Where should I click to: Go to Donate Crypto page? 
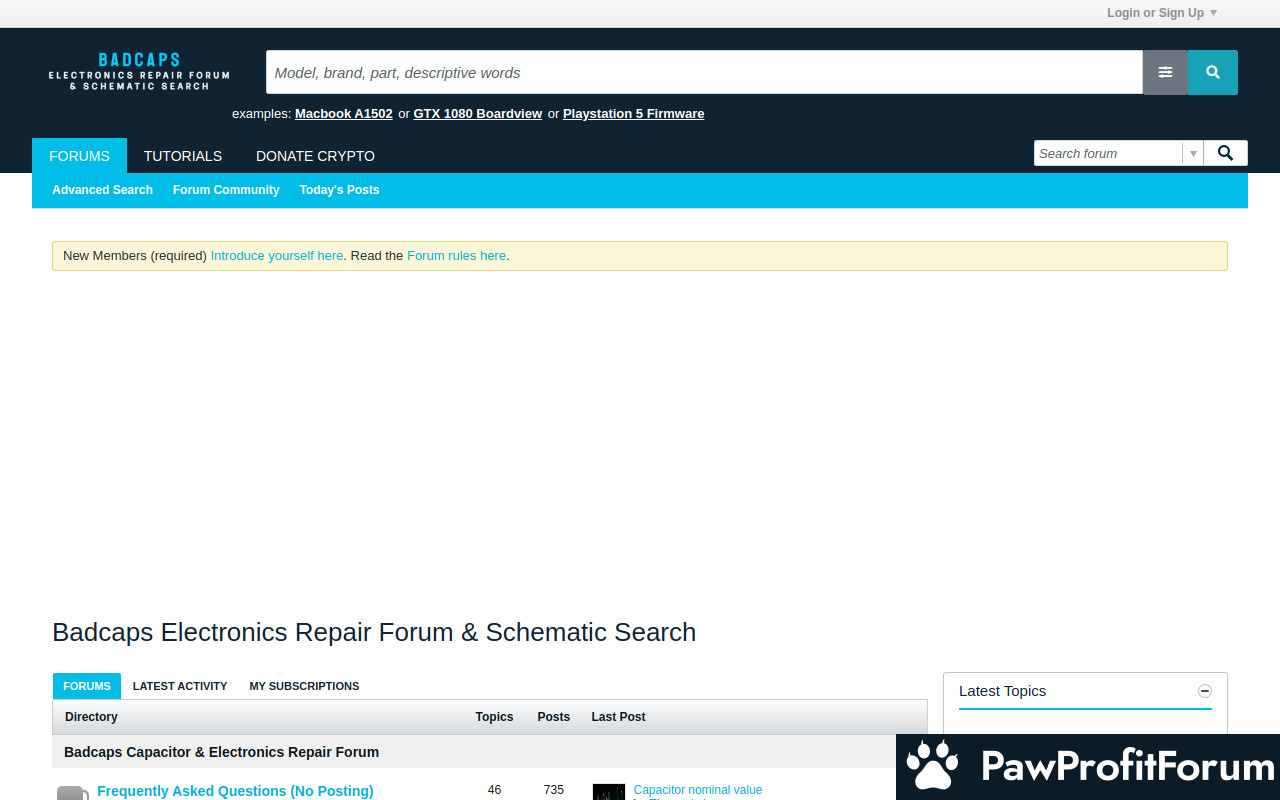[315, 156]
